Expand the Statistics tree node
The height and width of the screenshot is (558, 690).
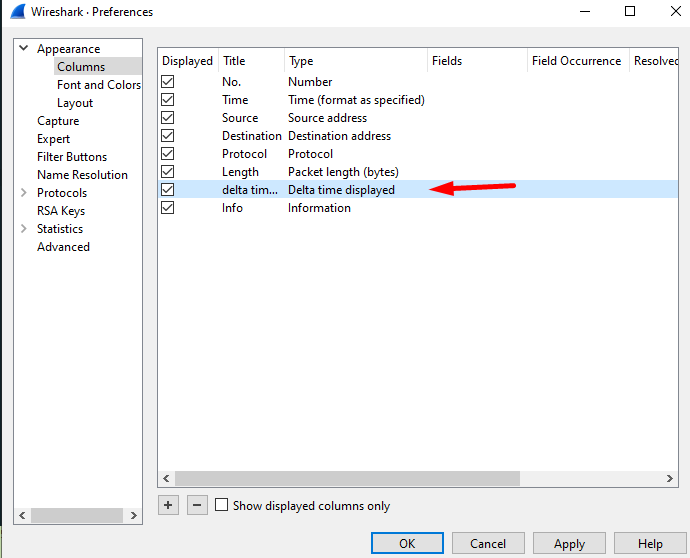(x=23, y=229)
